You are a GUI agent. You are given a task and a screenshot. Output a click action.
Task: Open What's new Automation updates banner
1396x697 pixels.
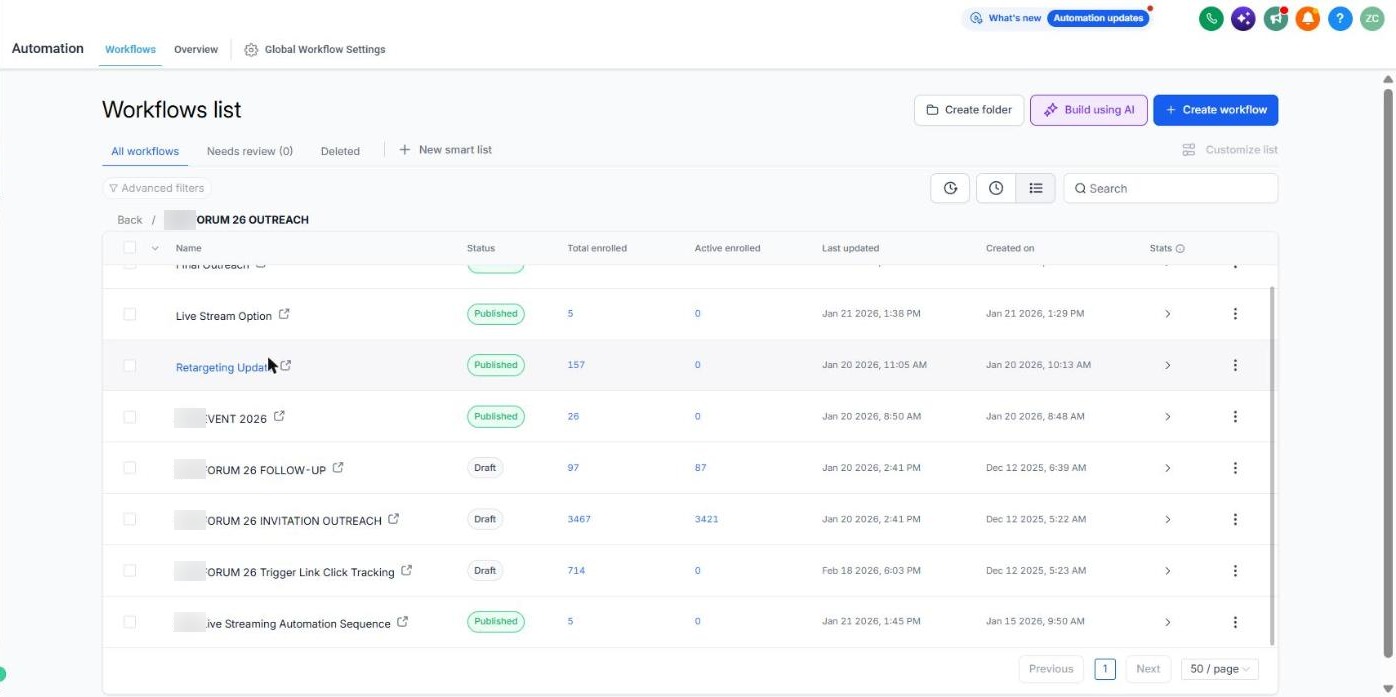coord(1056,18)
